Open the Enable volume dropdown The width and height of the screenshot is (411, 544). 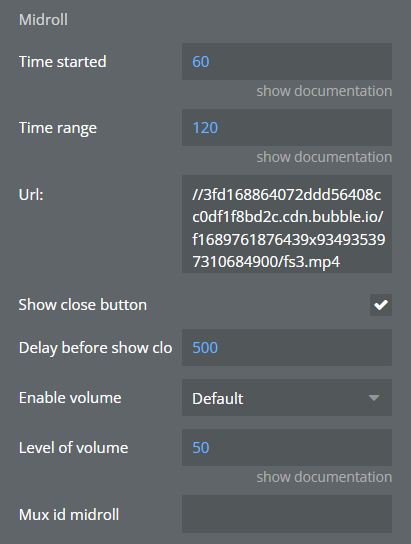pos(287,398)
